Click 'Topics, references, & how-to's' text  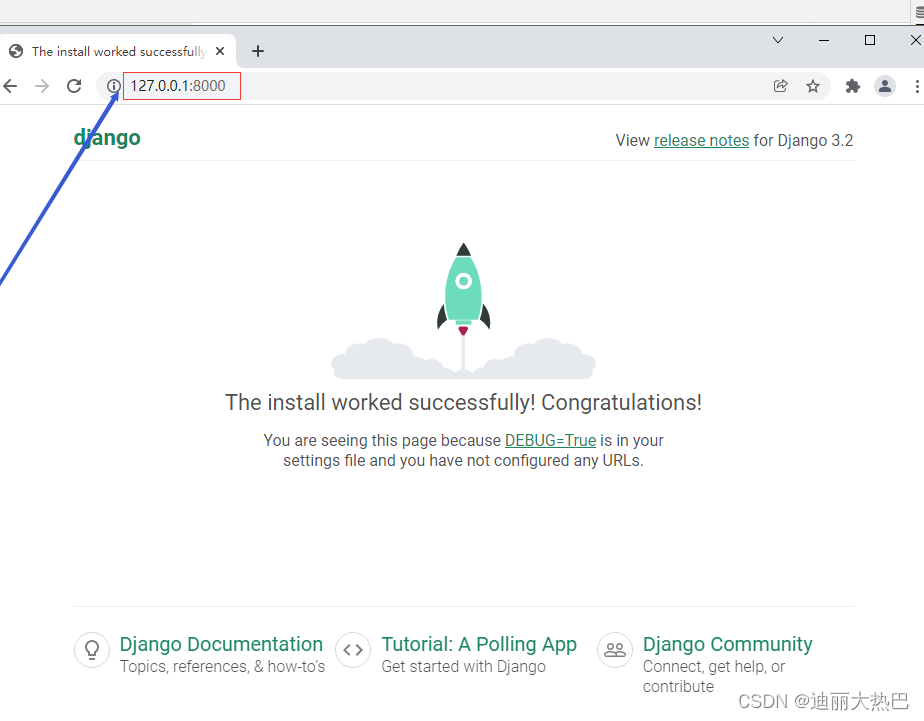[222, 667]
